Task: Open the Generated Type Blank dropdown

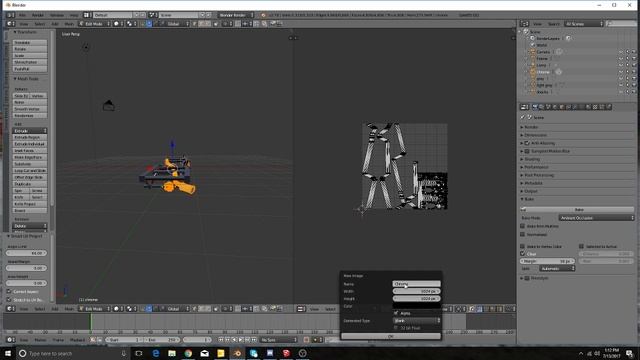Action: tap(416, 321)
